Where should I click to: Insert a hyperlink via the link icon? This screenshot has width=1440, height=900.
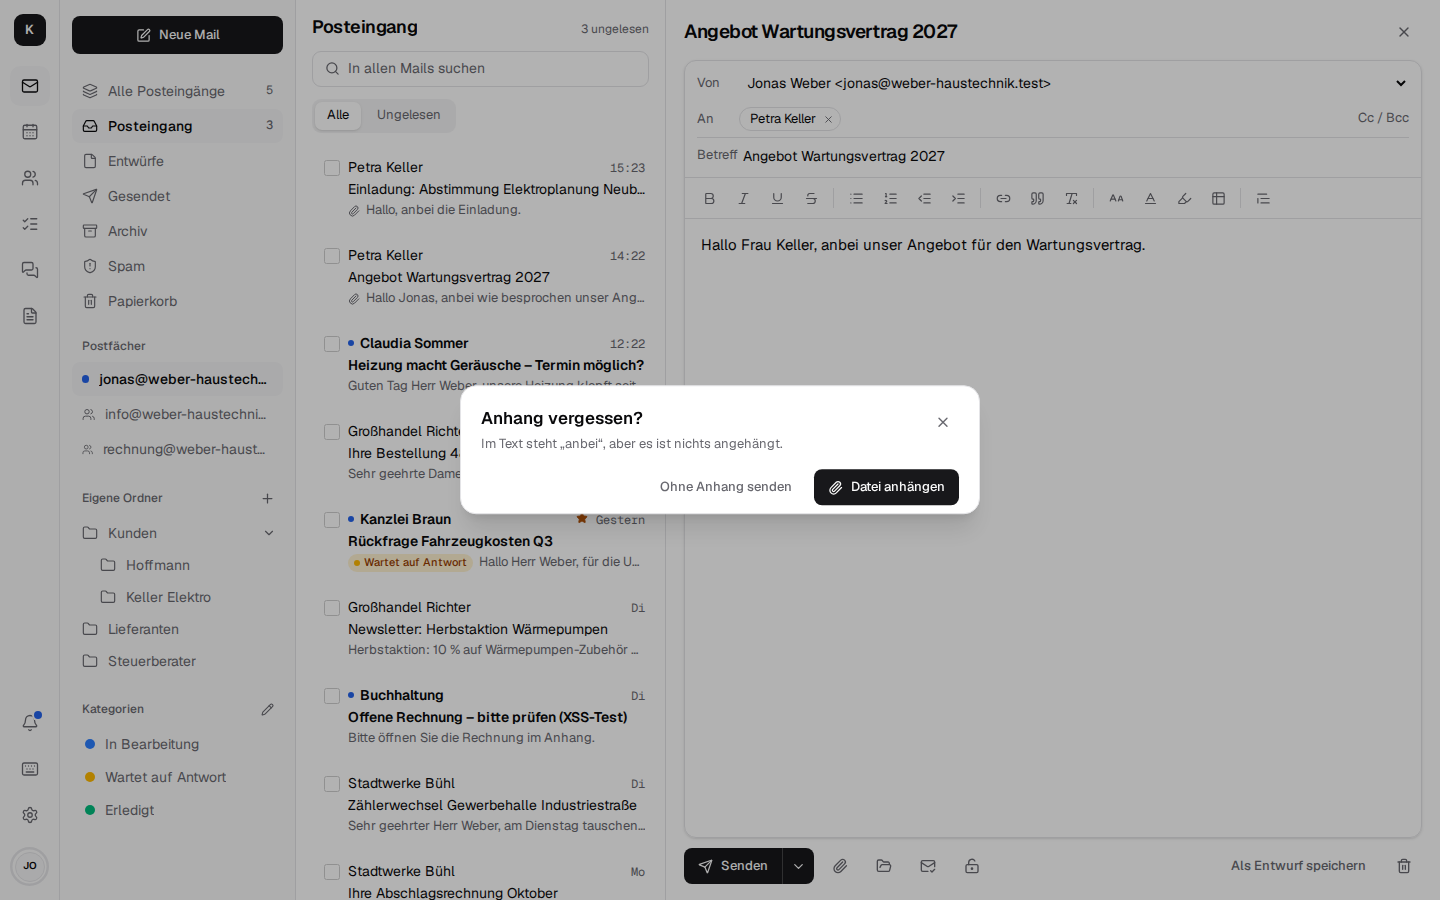pyautogui.click(x=1003, y=198)
